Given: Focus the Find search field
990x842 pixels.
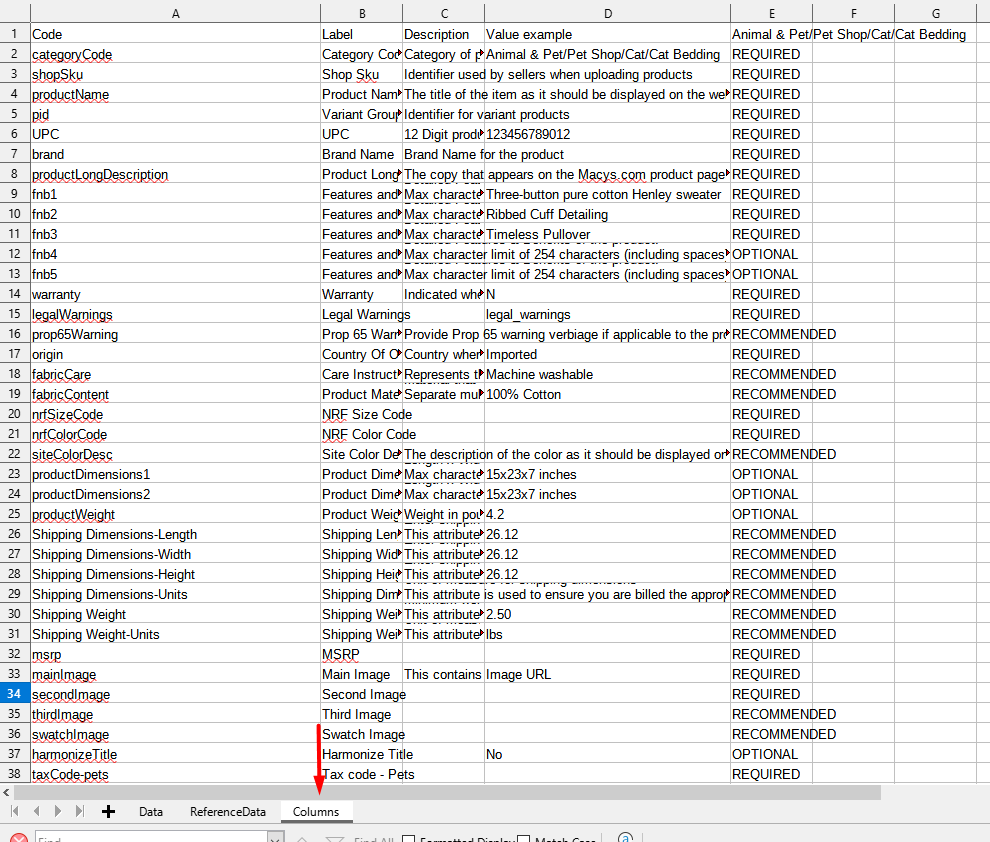Looking at the screenshot, I should 152,838.
